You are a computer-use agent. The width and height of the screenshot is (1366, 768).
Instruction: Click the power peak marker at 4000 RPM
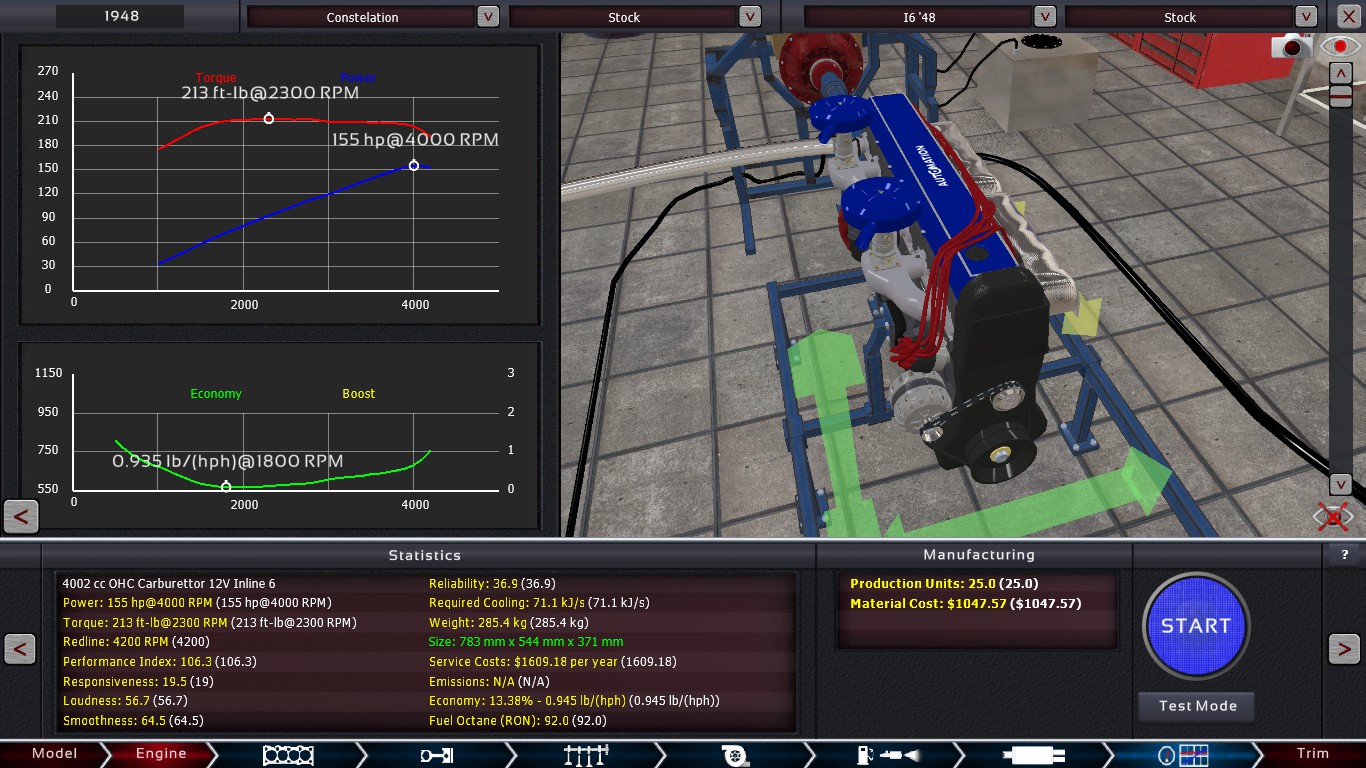414,165
